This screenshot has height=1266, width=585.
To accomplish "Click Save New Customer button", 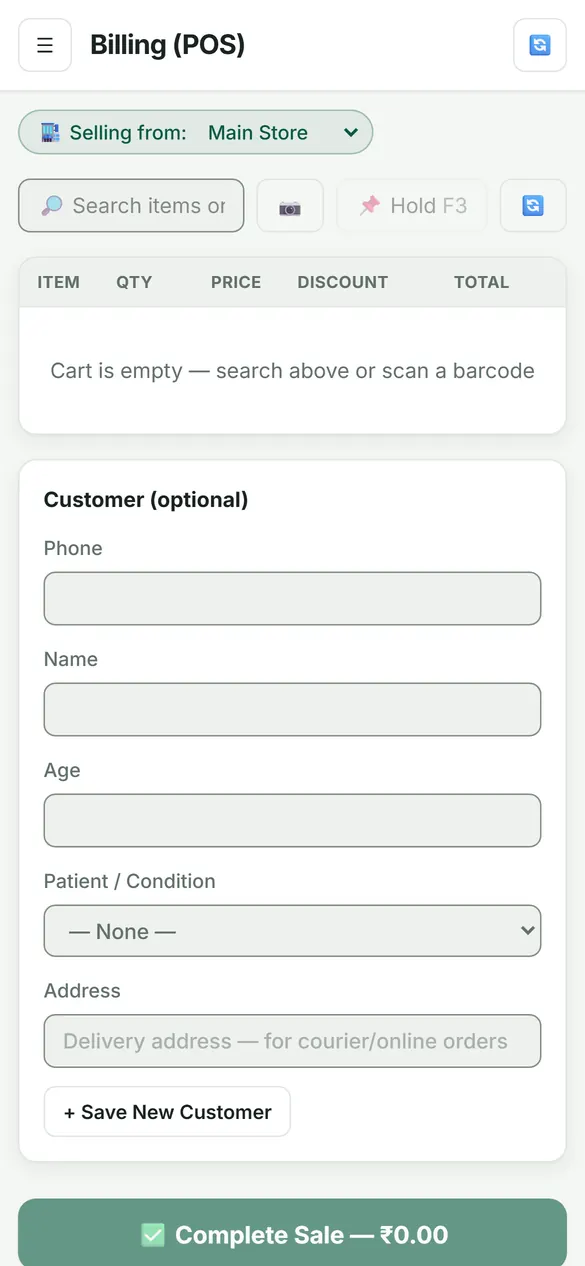I will pyautogui.click(x=167, y=1112).
